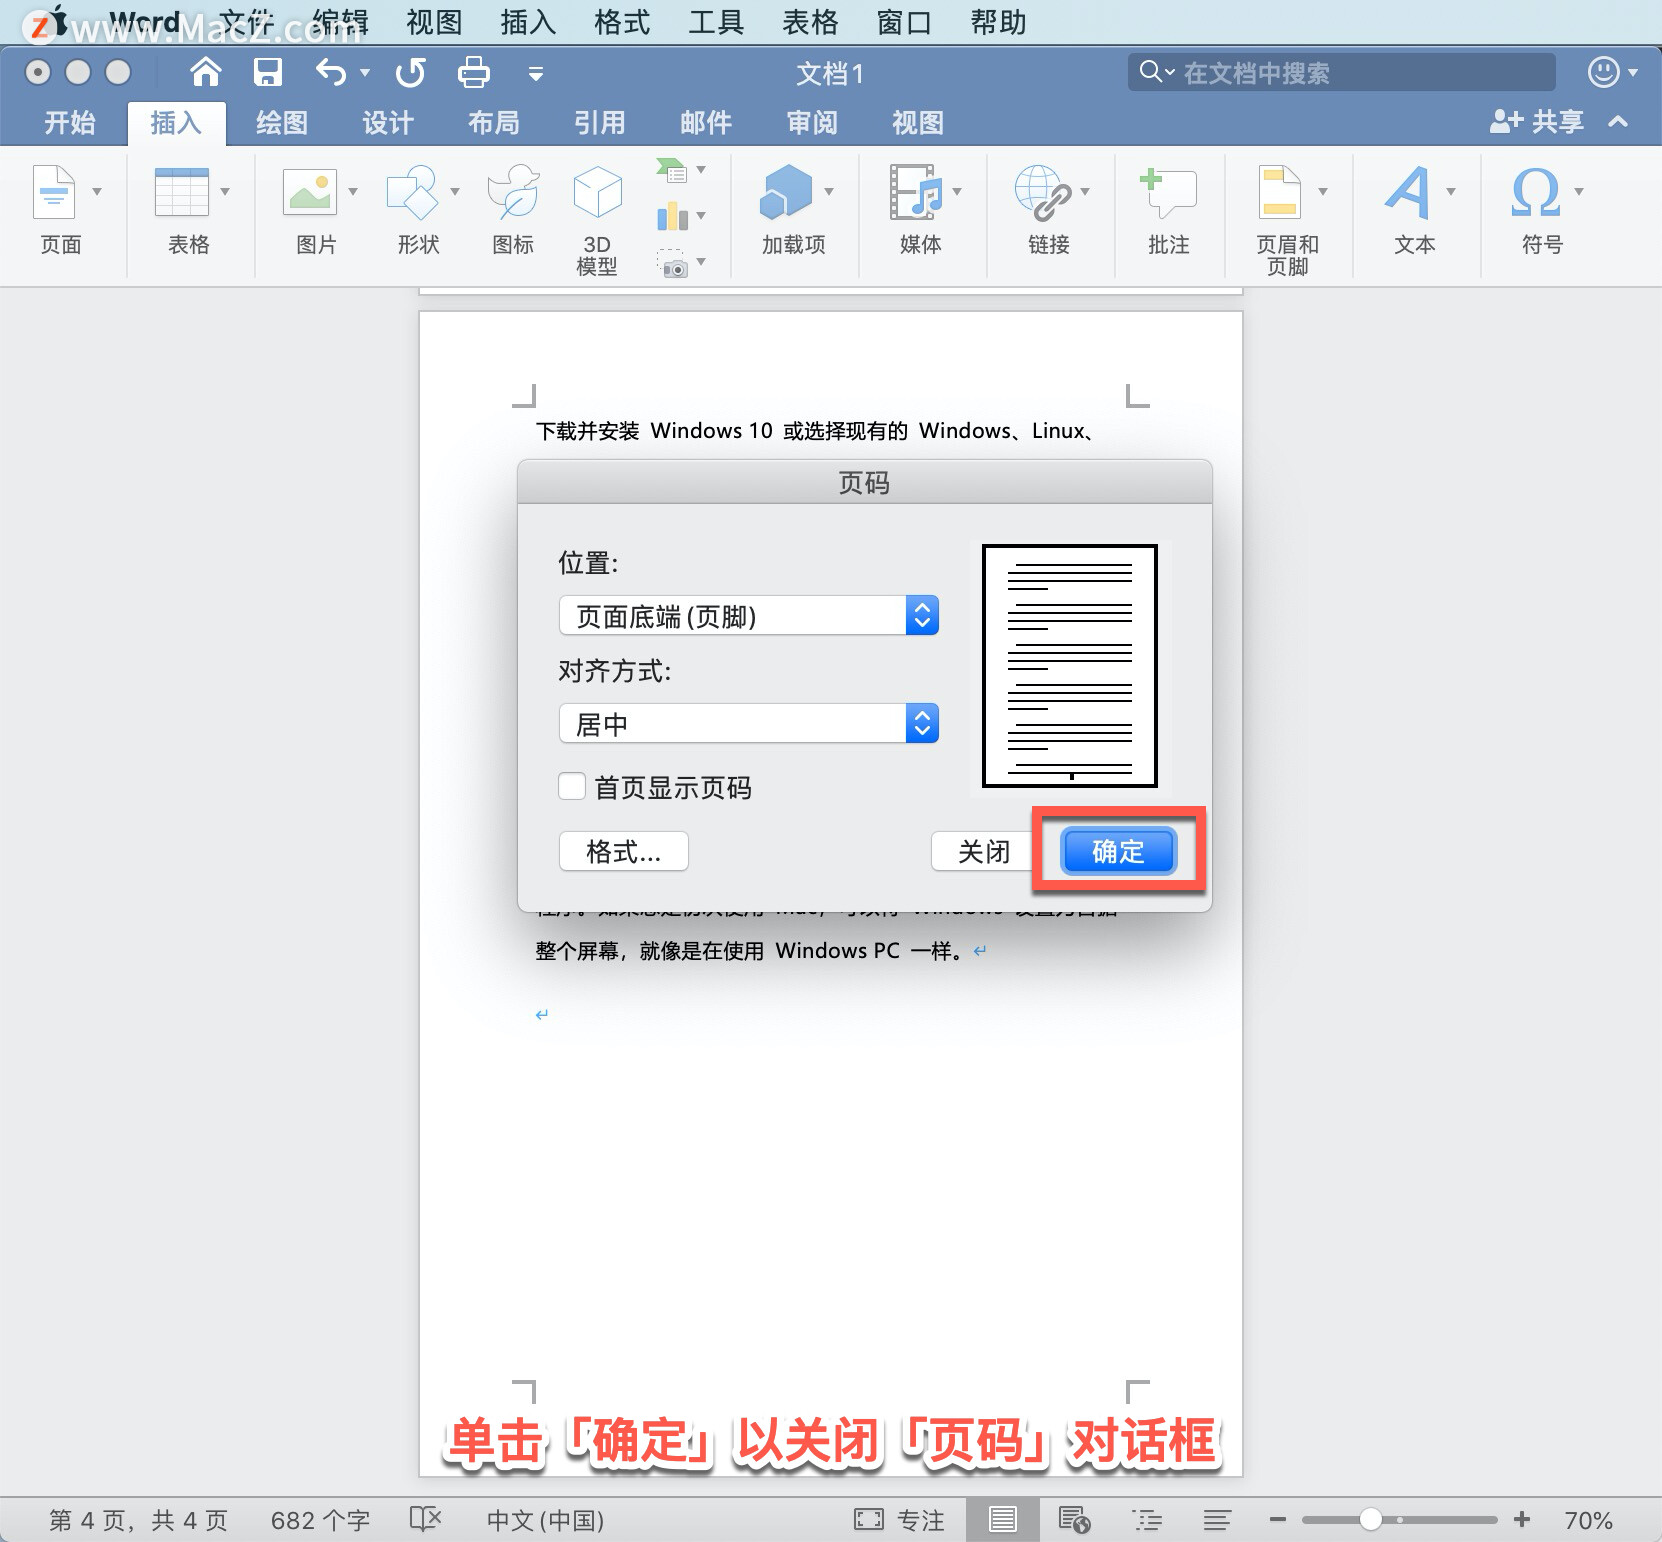This screenshot has height=1542, width=1662.
Task: Open the undo history dropdown arrow
Action: (x=365, y=72)
